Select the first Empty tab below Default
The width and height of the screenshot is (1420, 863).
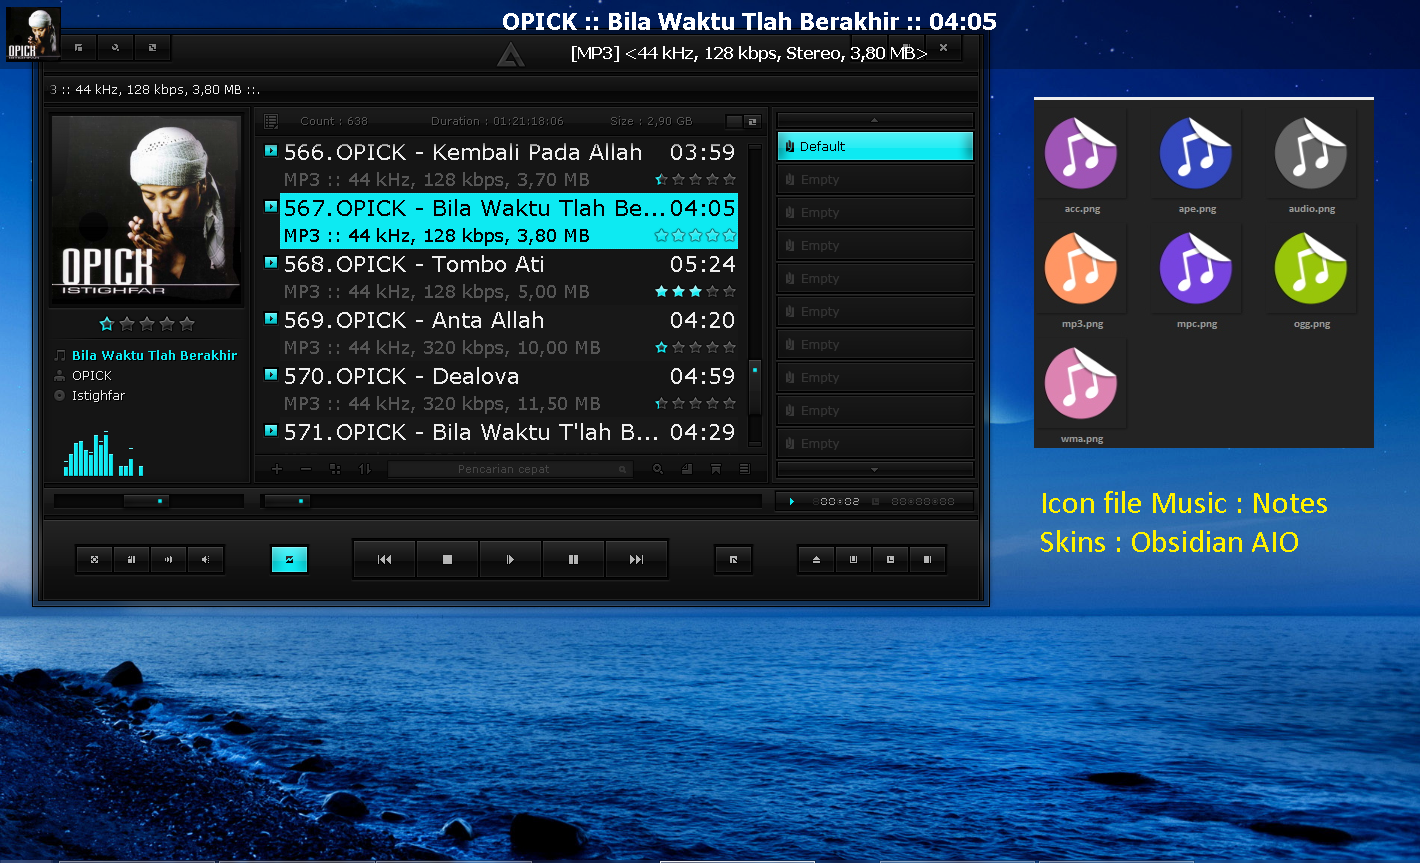pyautogui.click(x=875, y=179)
